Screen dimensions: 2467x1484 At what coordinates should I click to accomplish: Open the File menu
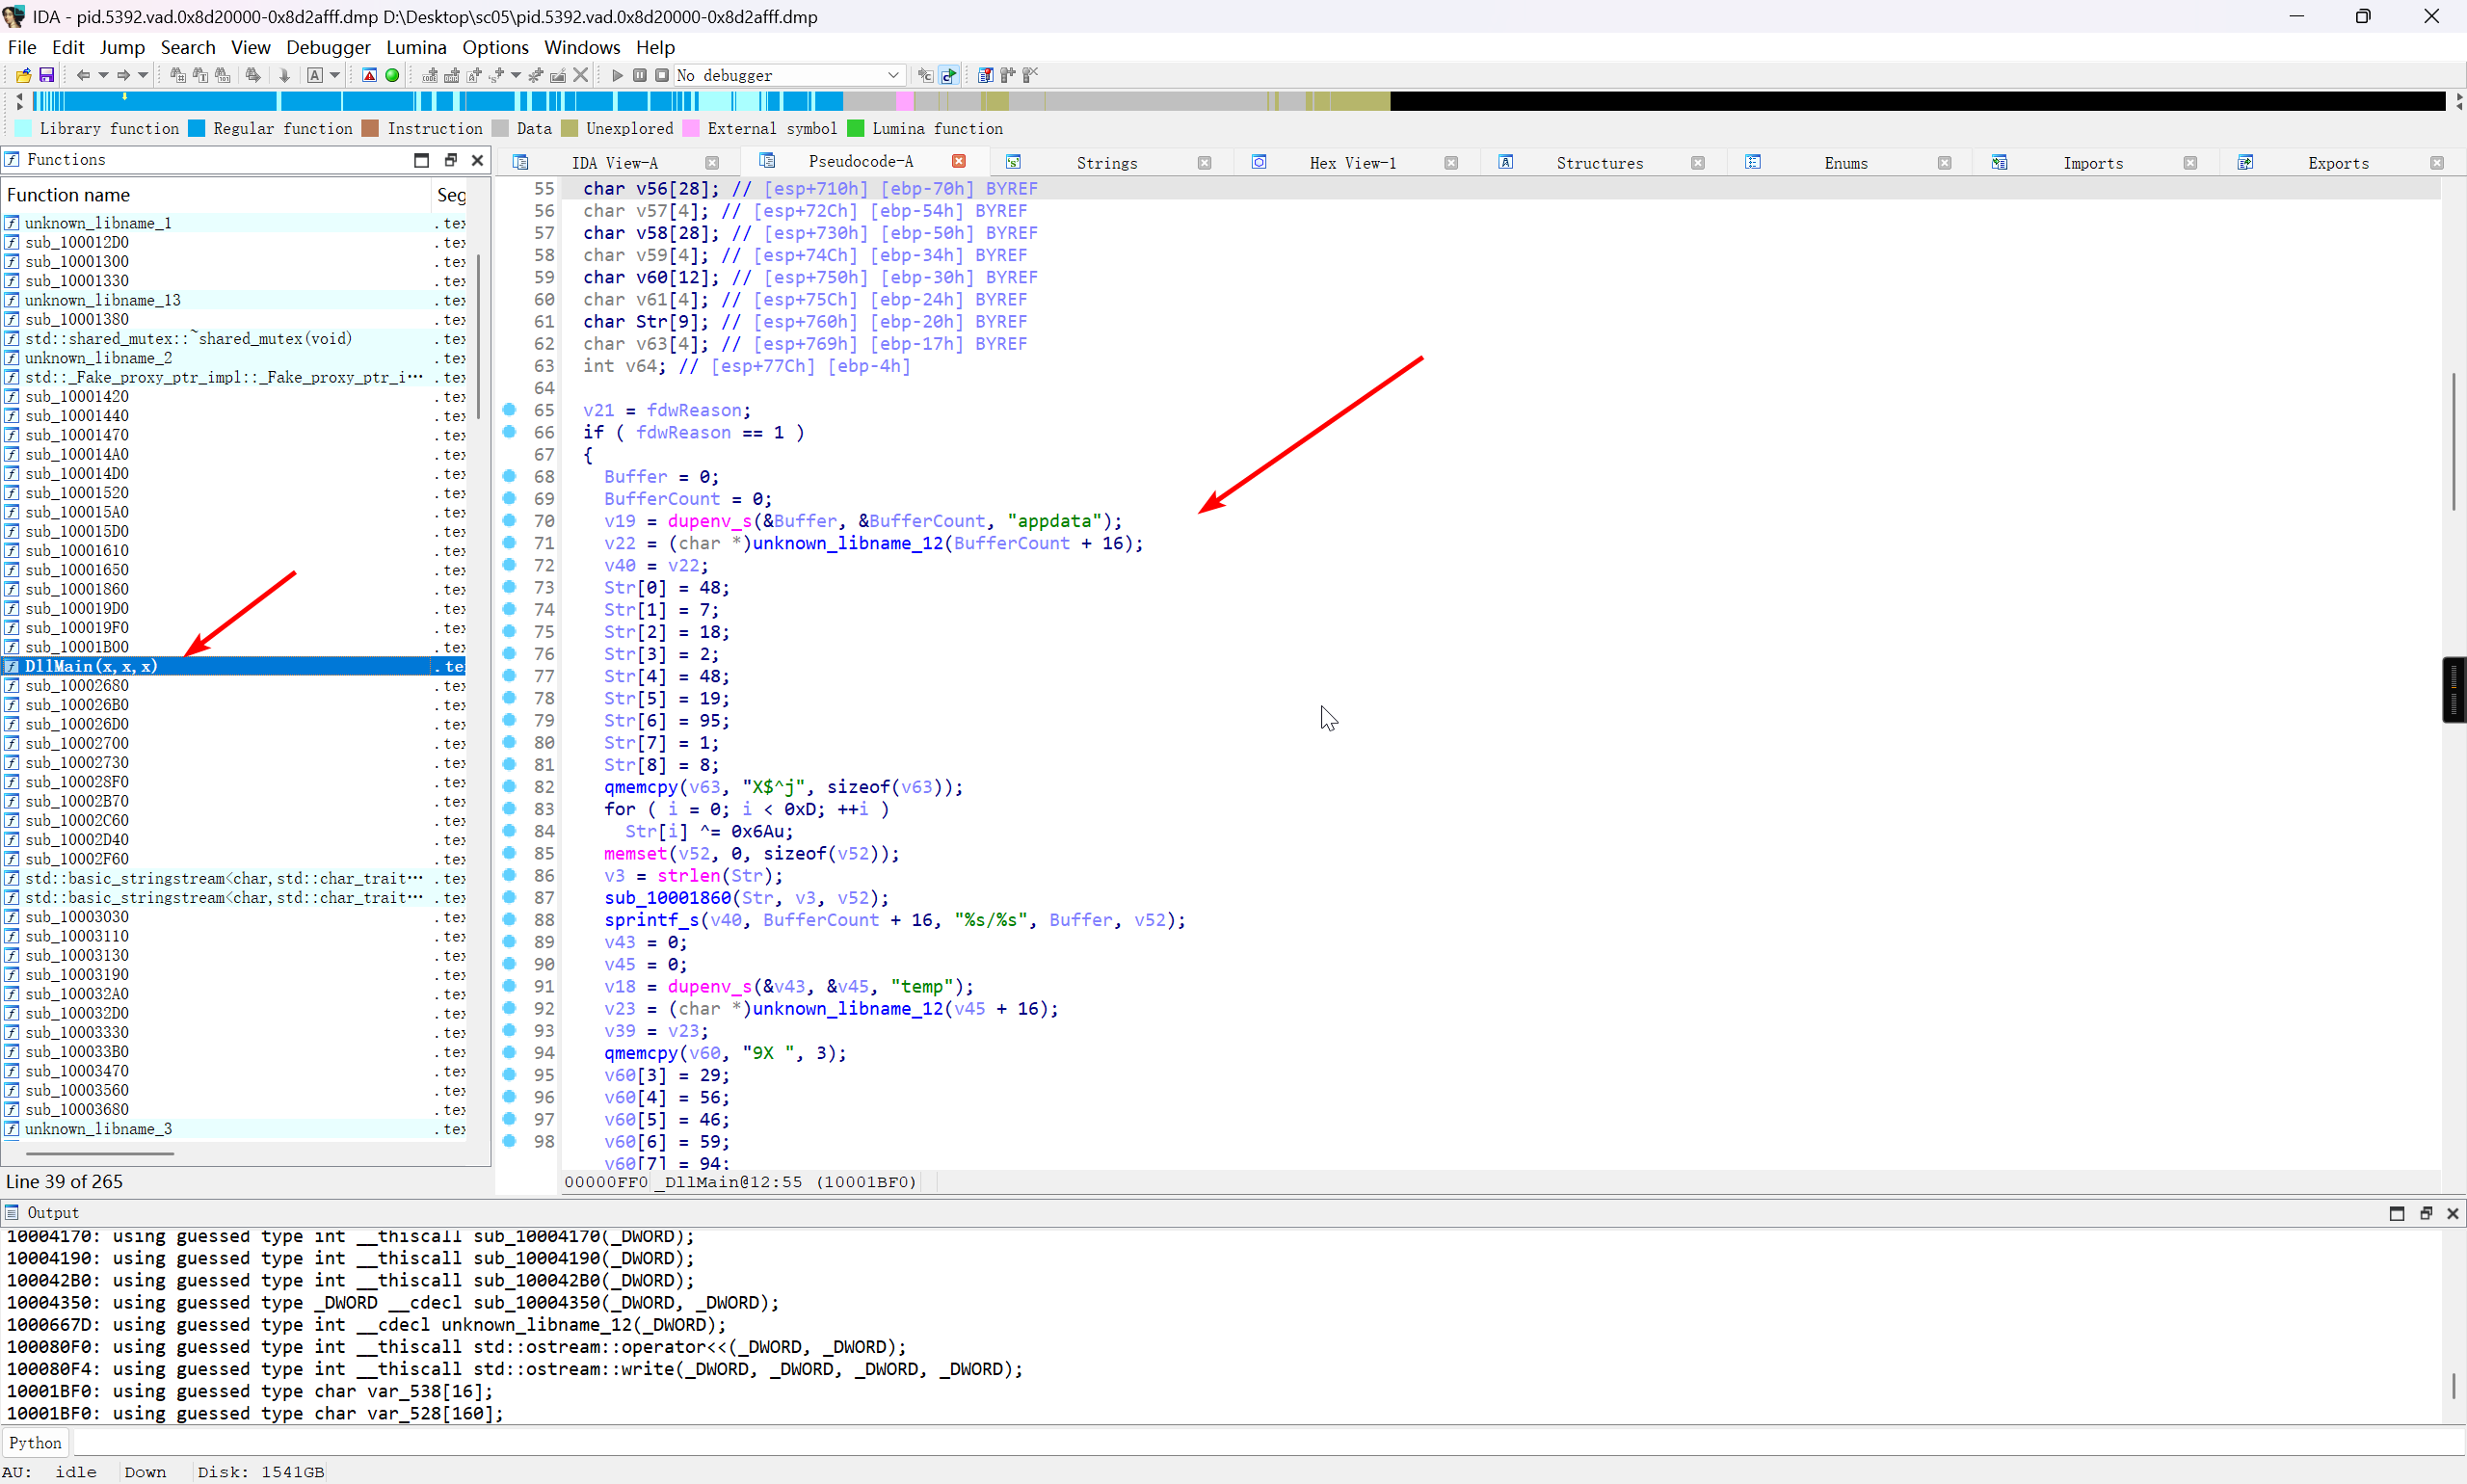coord(22,47)
